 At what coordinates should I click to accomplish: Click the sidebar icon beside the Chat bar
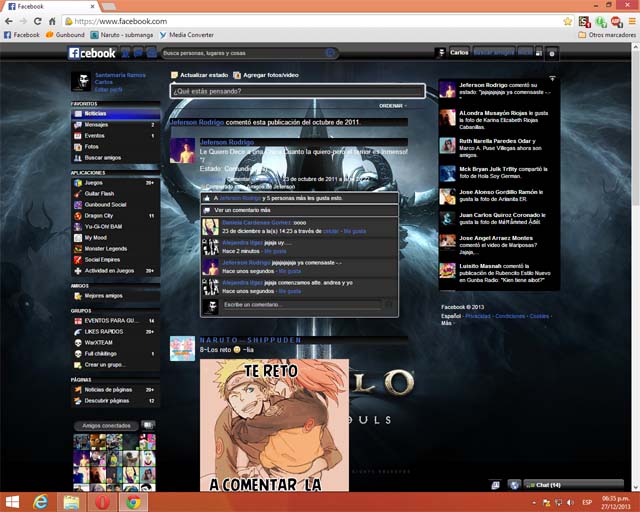[496, 485]
